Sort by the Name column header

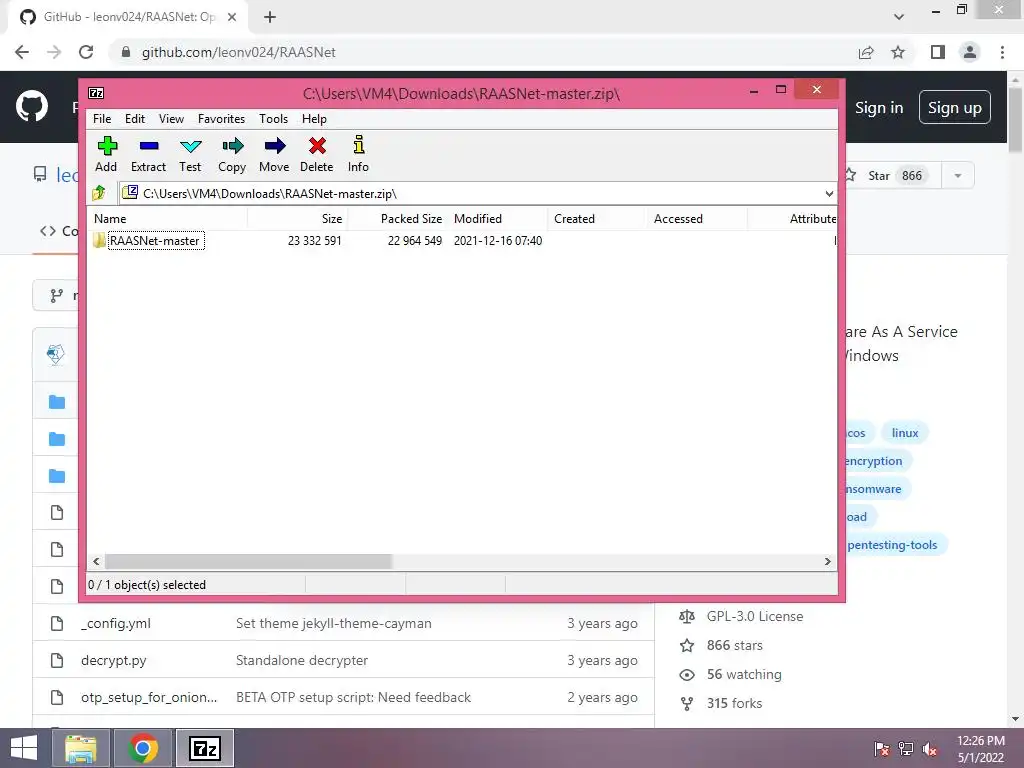tap(167, 219)
